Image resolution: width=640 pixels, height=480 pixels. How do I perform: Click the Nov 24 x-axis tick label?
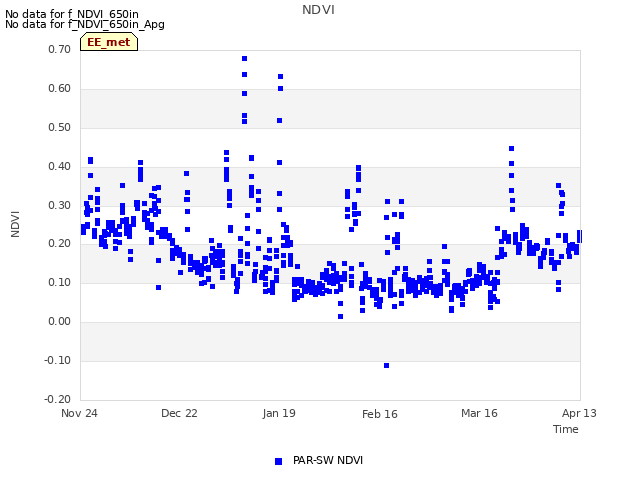79,413
